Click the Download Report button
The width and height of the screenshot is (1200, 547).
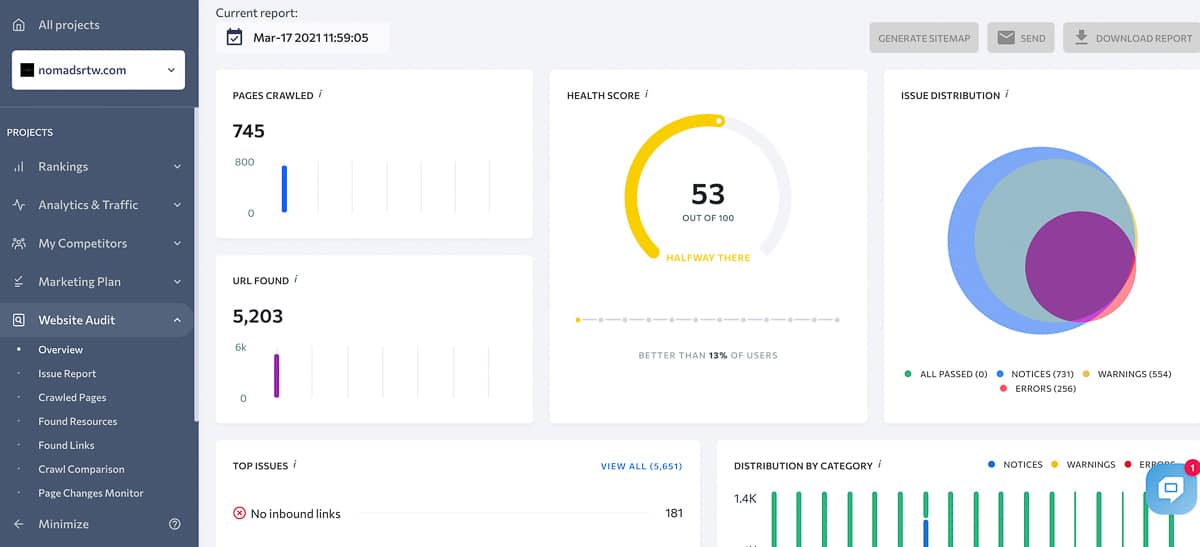(x=1132, y=38)
